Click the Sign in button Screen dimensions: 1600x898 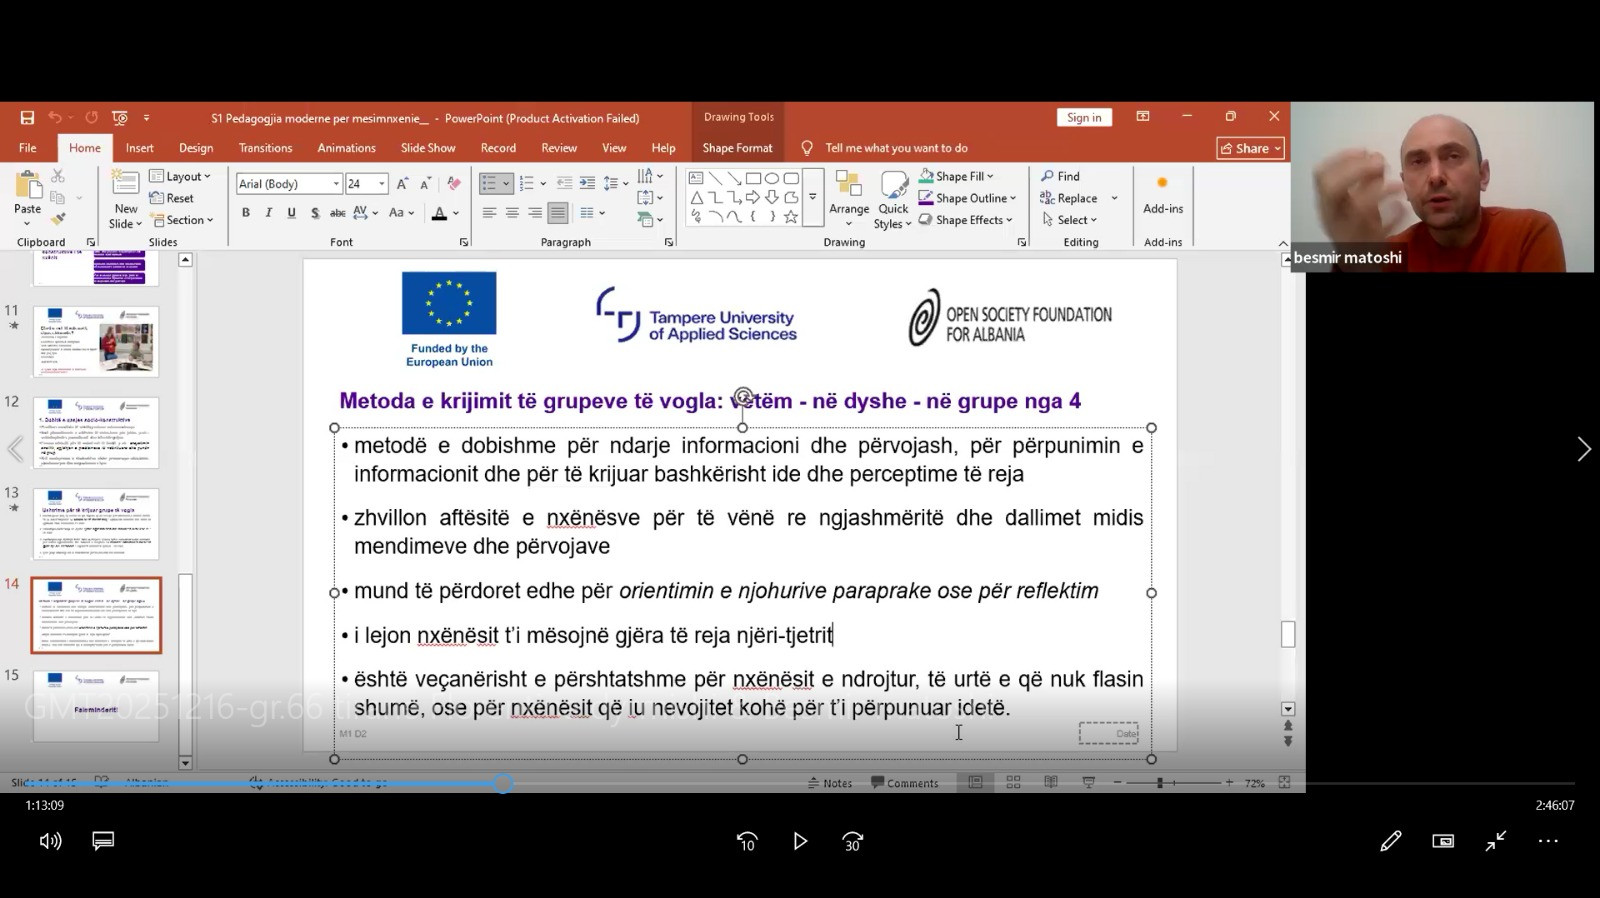click(x=1084, y=117)
